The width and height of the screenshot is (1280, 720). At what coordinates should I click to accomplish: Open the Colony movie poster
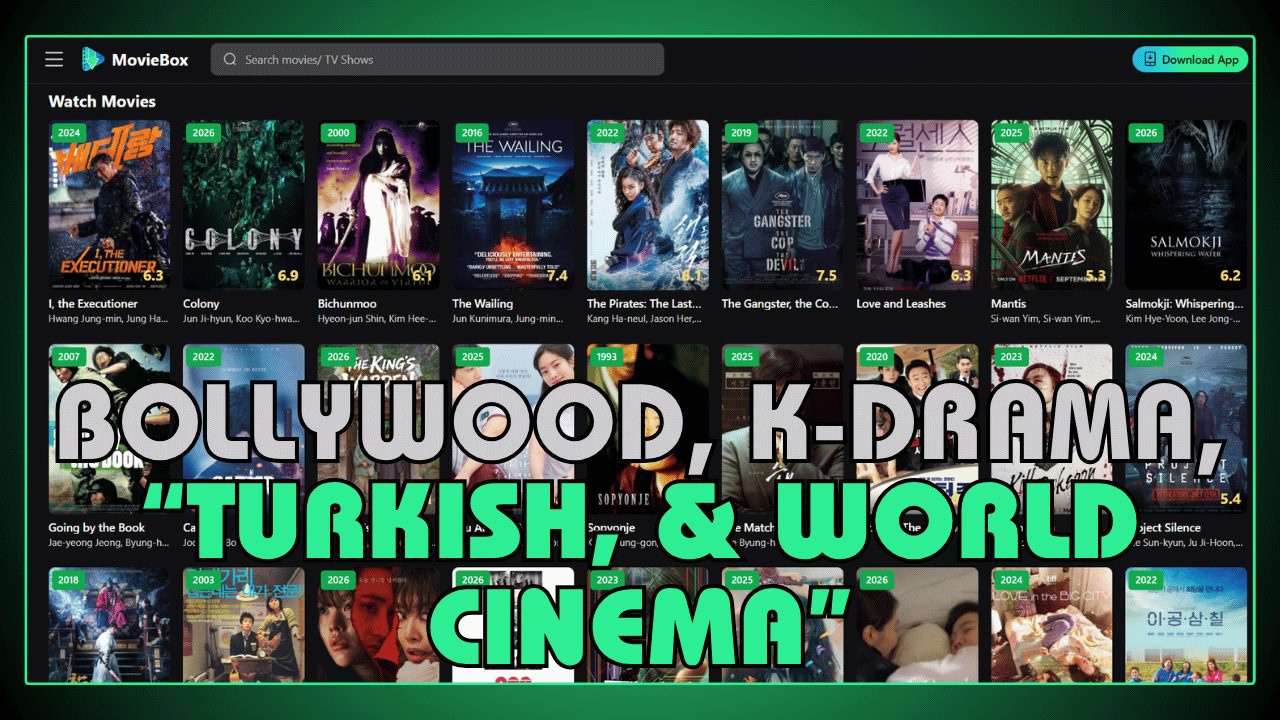244,205
